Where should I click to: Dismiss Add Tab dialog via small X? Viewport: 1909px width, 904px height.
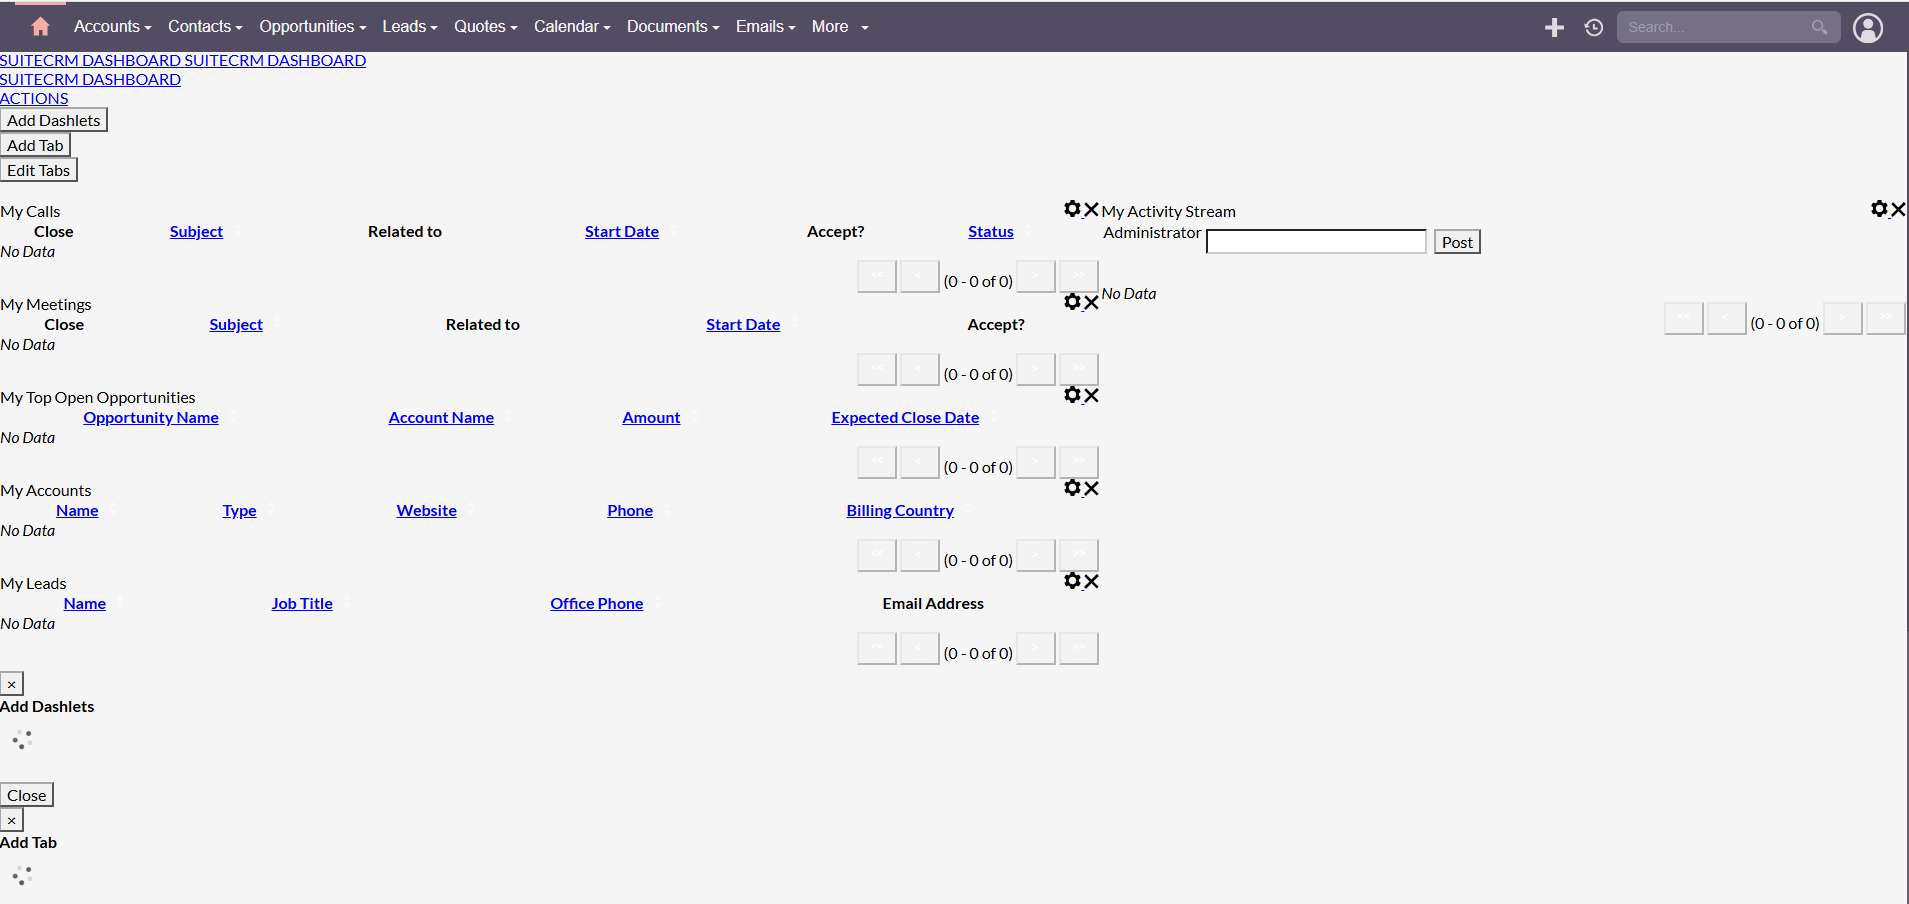[12, 820]
